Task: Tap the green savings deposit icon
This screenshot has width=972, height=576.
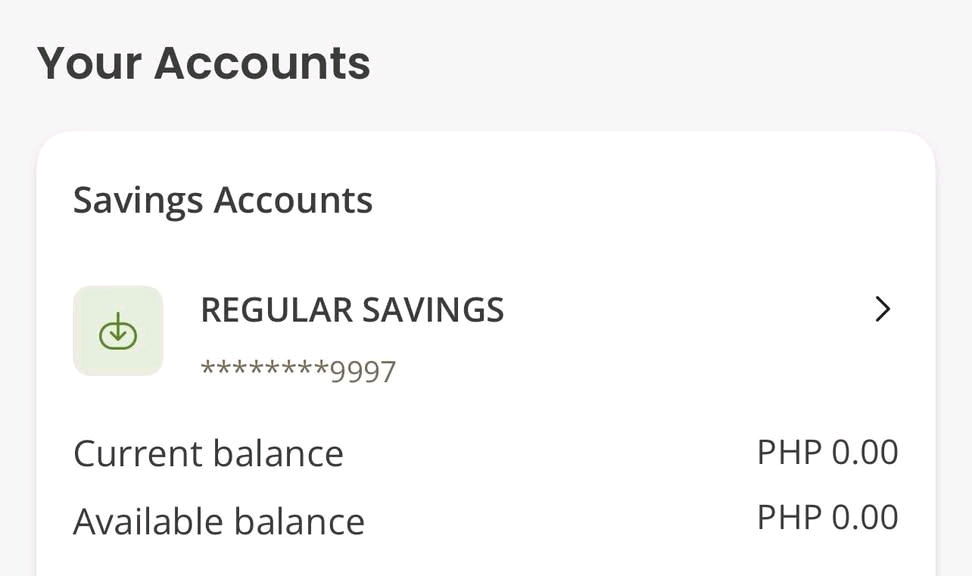Action: [x=118, y=331]
